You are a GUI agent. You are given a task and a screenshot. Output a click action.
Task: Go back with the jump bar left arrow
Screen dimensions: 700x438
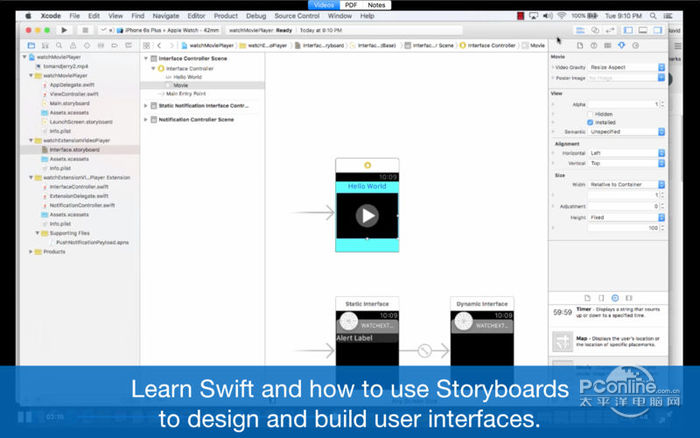pyautogui.click(x=159, y=46)
